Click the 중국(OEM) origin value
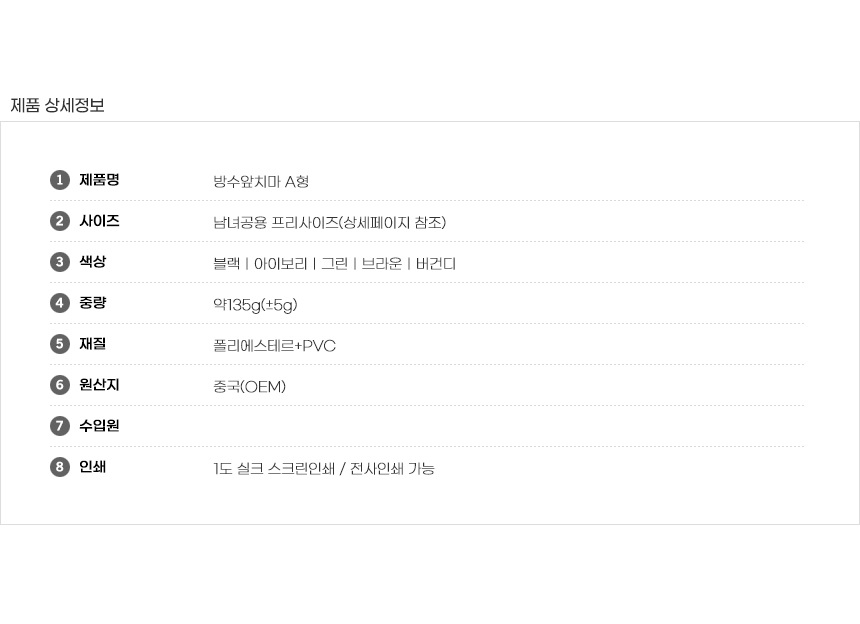The image size is (860, 624). (x=249, y=387)
